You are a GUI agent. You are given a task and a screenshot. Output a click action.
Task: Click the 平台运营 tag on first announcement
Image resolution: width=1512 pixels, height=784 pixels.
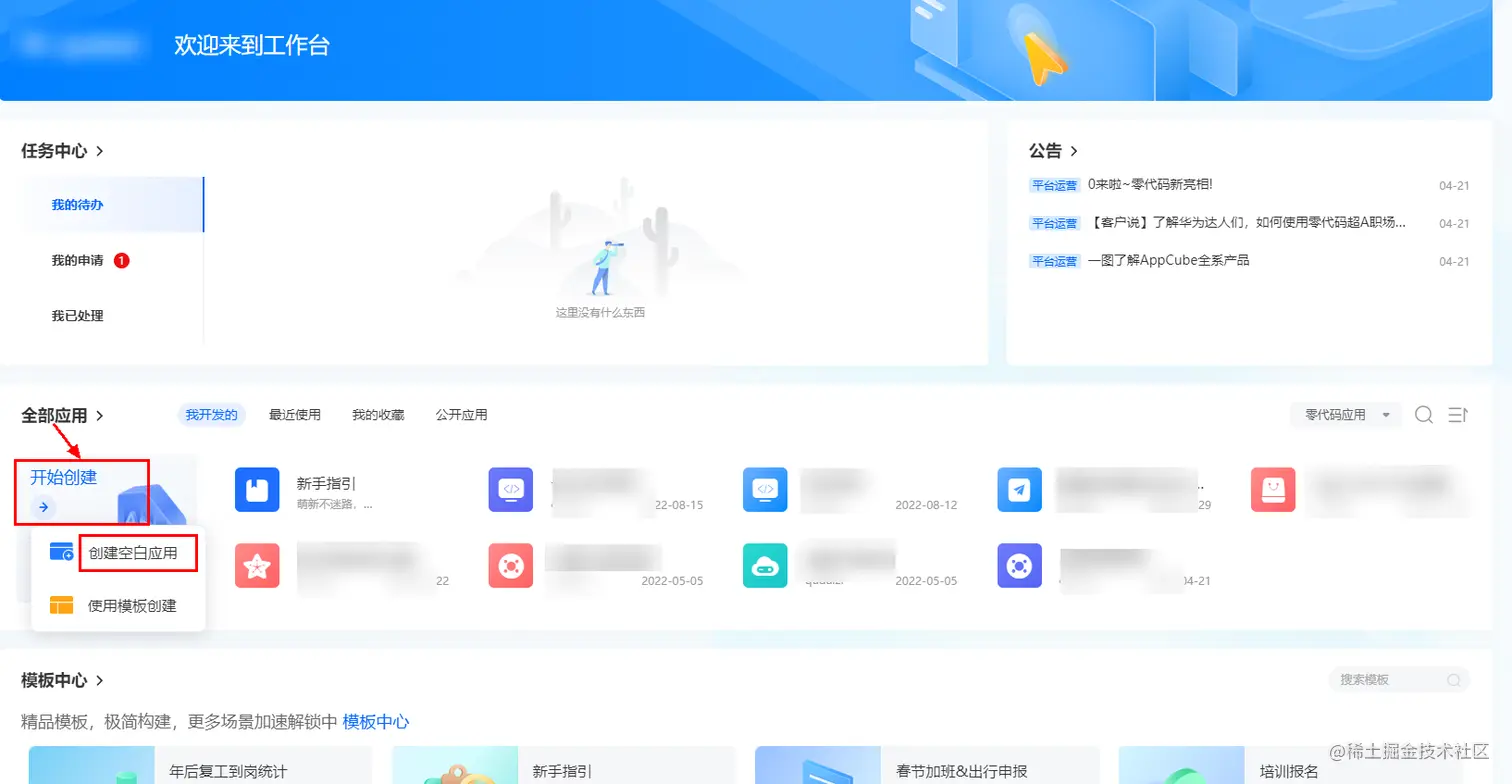(1055, 185)
